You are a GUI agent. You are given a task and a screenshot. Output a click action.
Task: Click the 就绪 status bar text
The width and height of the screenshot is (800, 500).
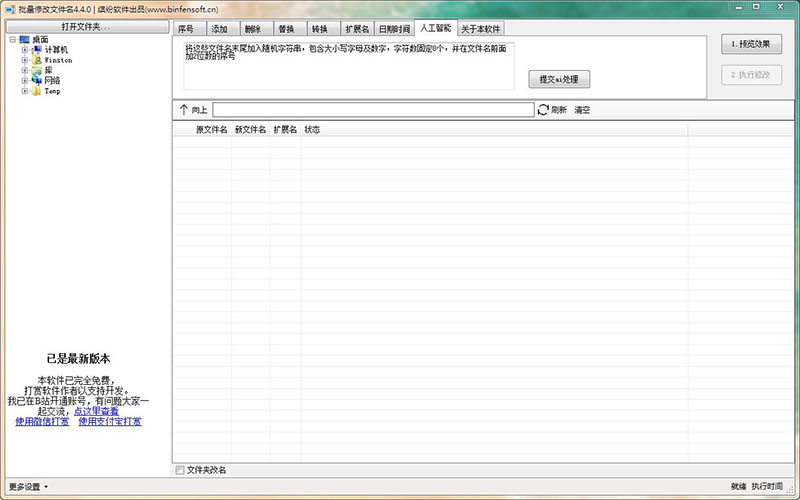pyautogui.click(x=738, y=487)
